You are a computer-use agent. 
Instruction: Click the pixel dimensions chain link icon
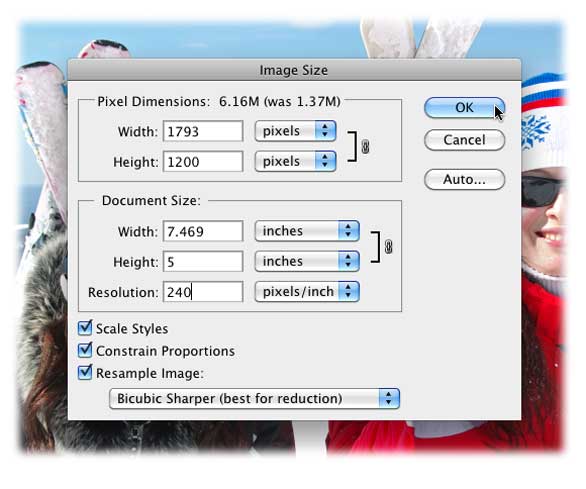(365, 147)
